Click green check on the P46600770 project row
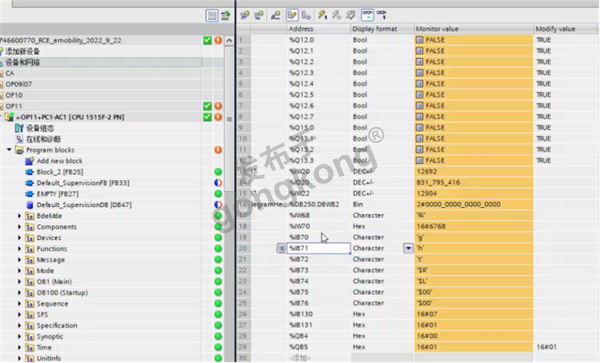The image size is (600, 363). pyautogui.click(x=207, y=40)
